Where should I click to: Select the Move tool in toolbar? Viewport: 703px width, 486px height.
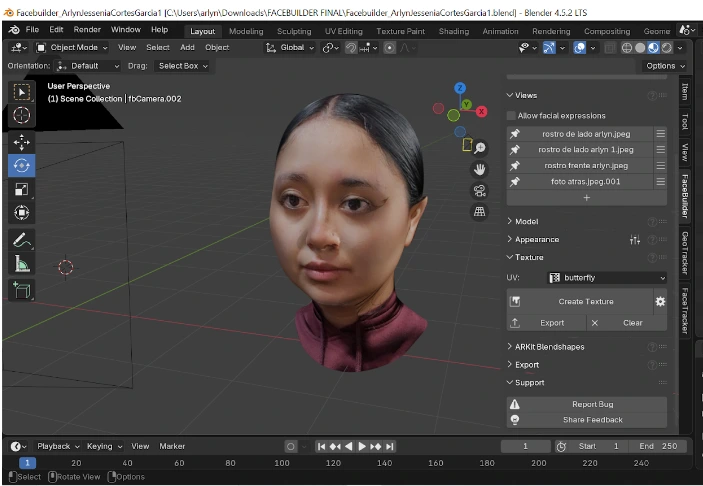point(22,142)
